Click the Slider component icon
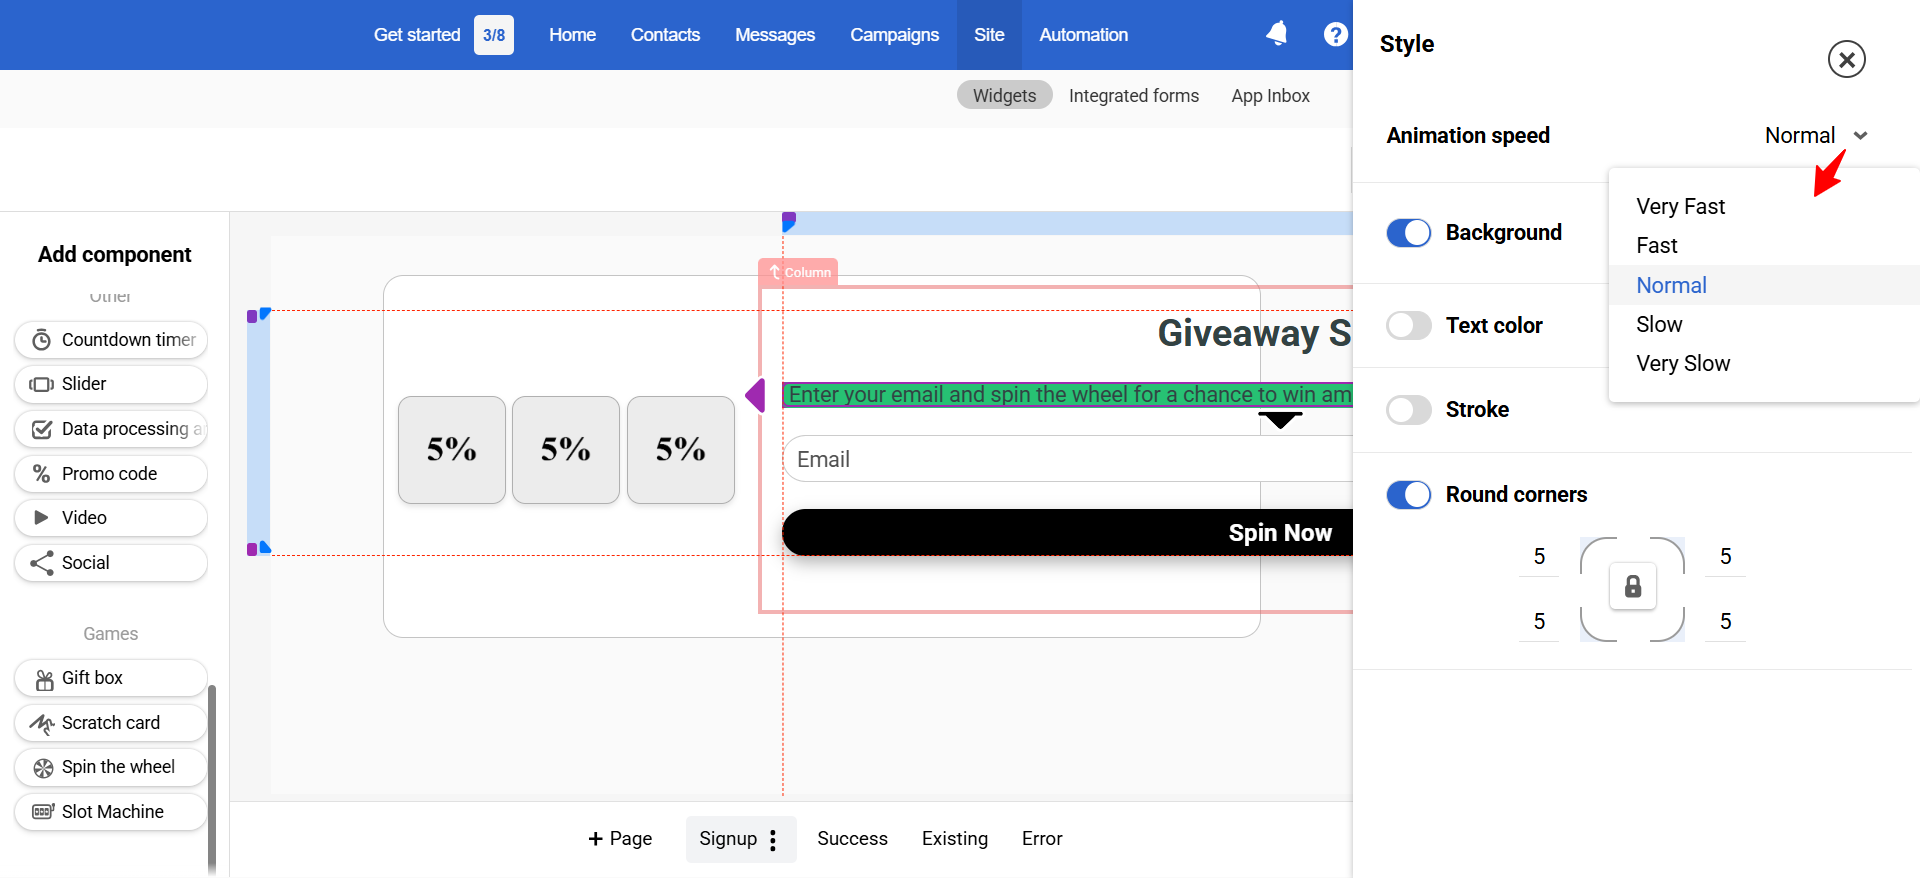 [41, 384]
